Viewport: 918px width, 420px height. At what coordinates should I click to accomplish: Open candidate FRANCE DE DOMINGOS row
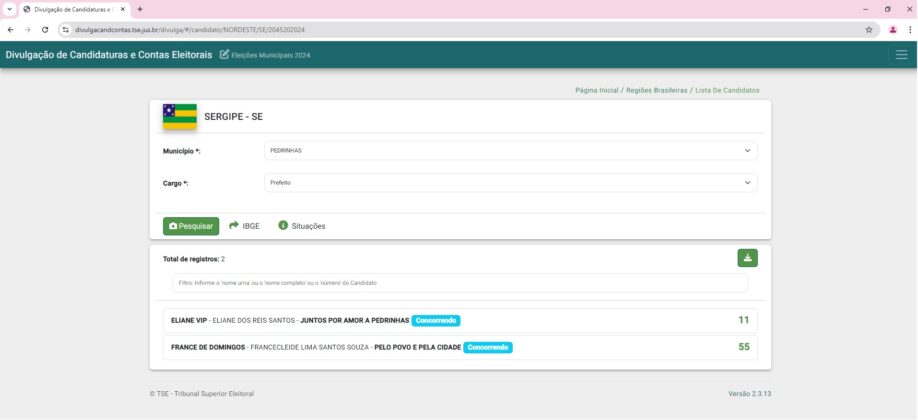pos(460,347)
